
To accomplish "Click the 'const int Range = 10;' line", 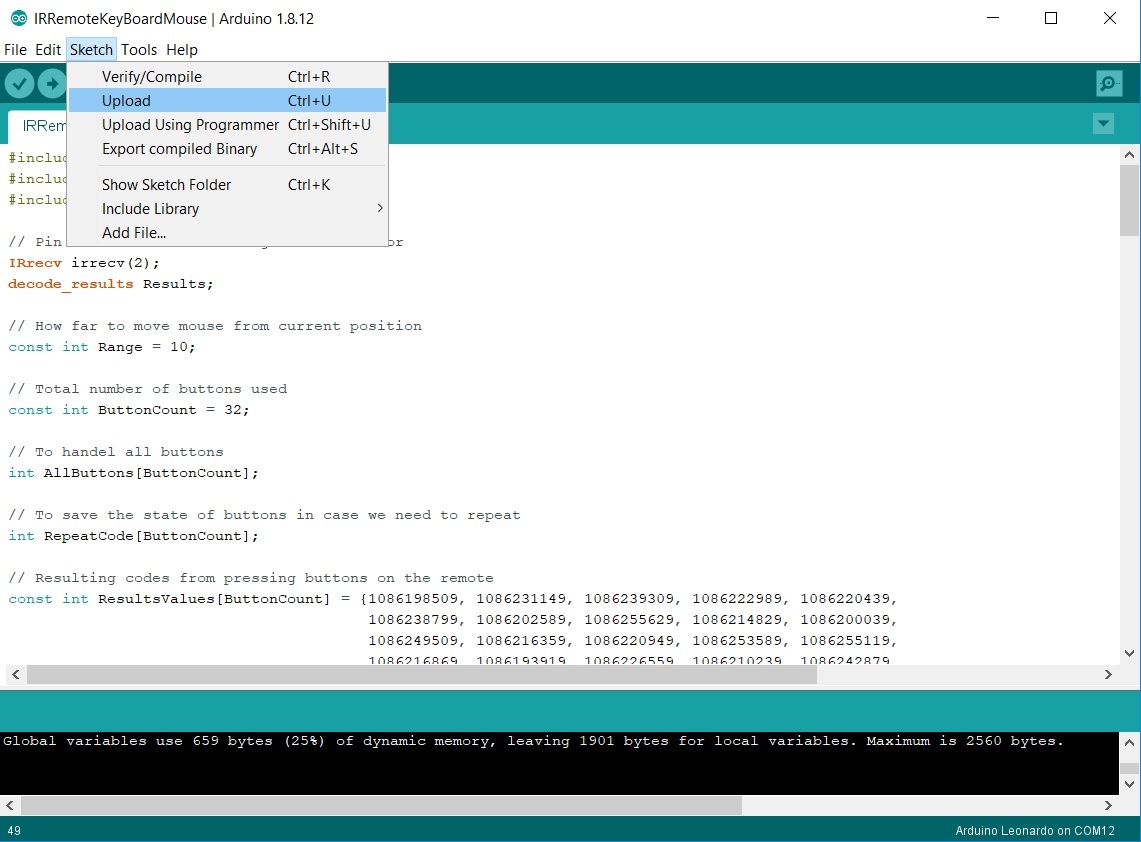I will [x=102, y=347].
